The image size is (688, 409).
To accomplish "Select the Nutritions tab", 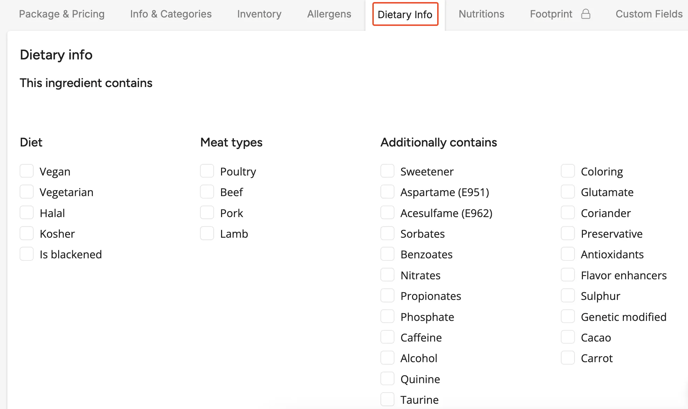I will (x=481, y=15).
